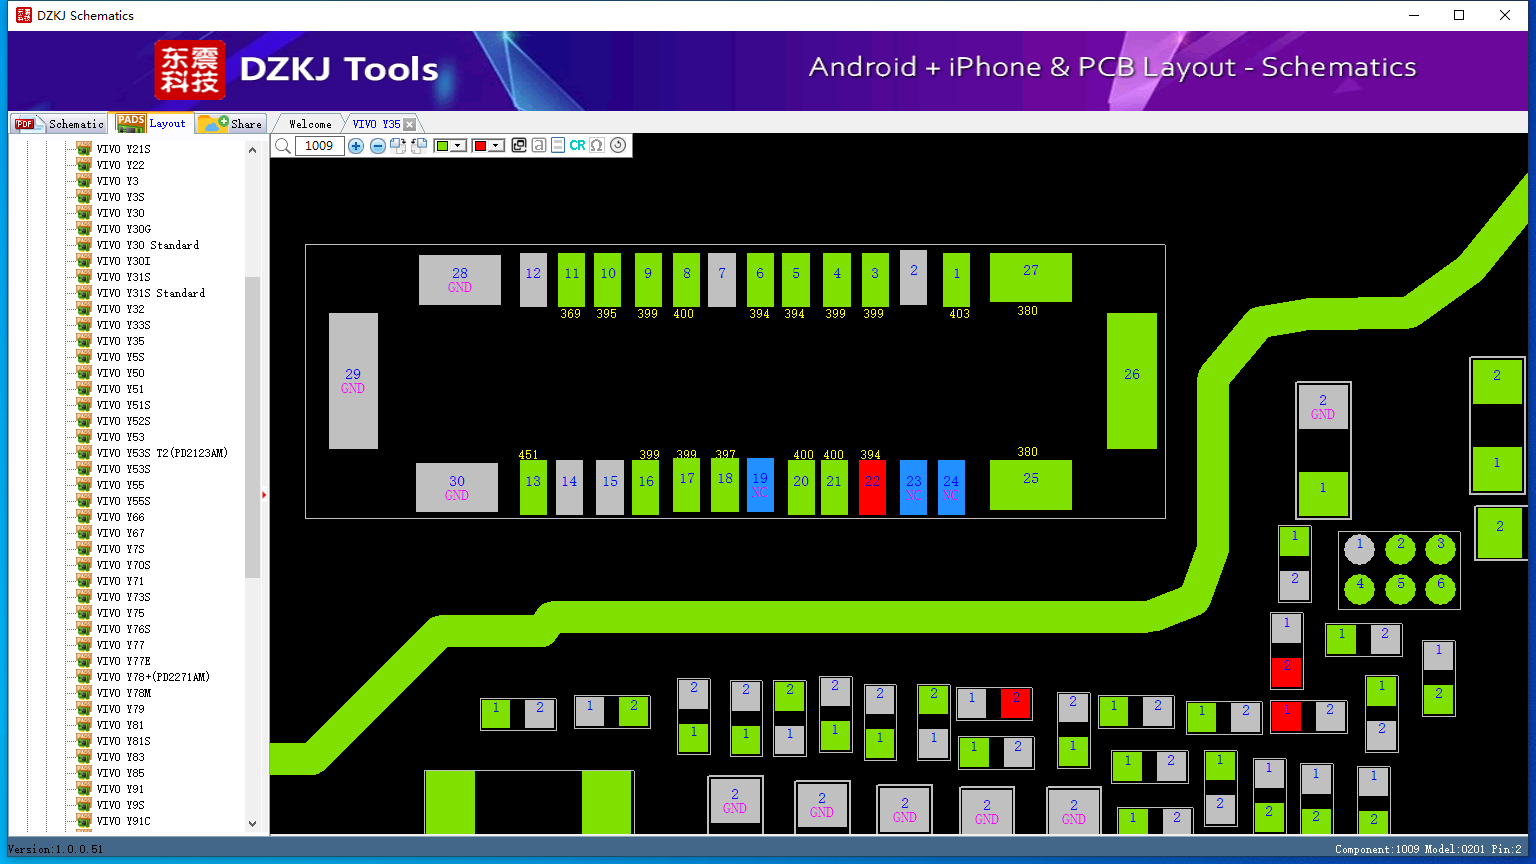Click green pad 18 labeled 397
1536x864 pixels.
725,485
